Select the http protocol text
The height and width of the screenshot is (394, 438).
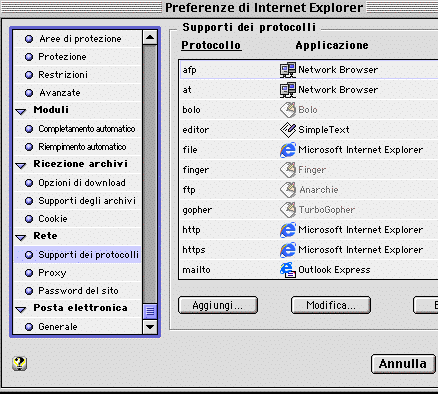(x=191, y=230)
